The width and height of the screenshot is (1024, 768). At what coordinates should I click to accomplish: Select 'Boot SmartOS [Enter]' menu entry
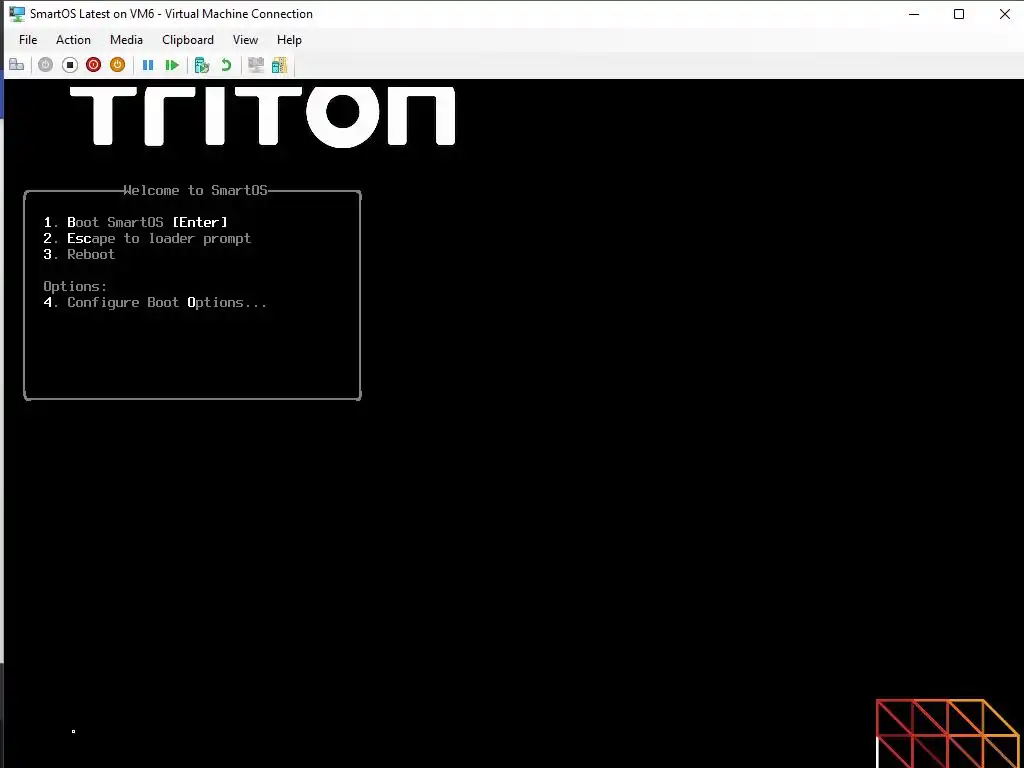136,222
